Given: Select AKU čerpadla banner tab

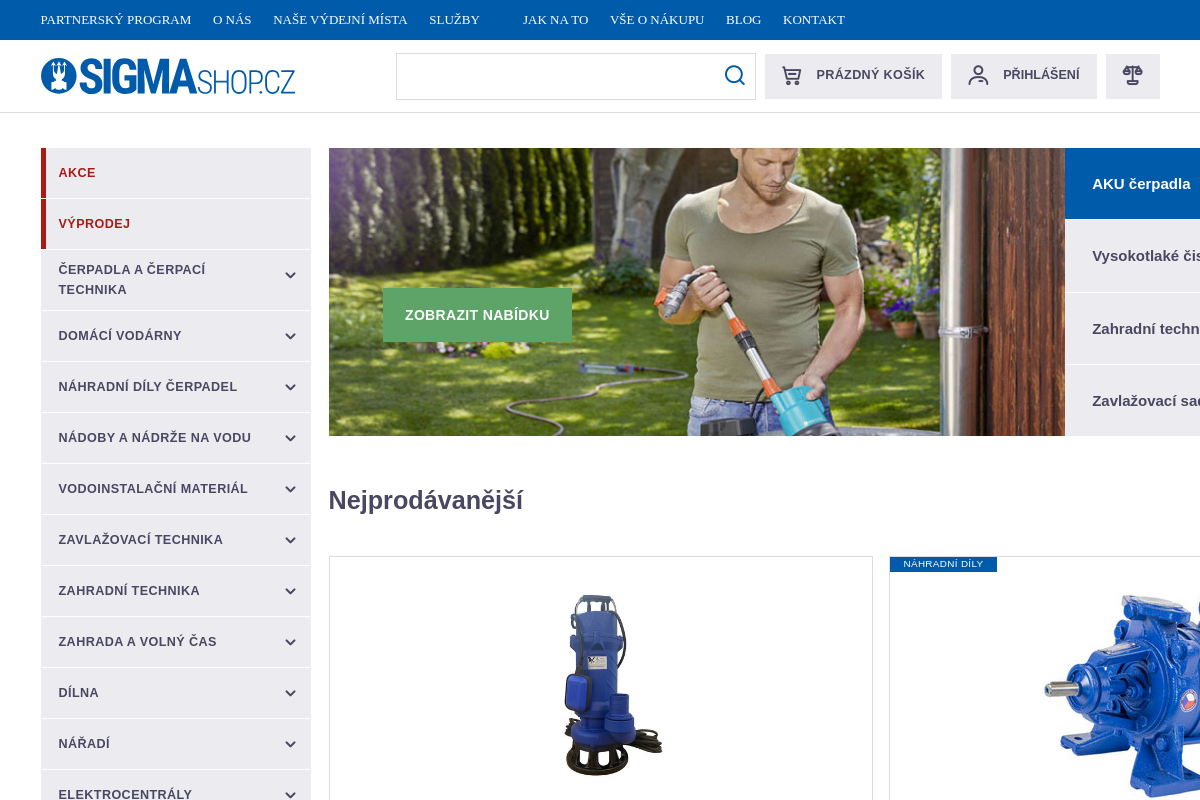Looking at the screenshot, I should pos(1132,184).
